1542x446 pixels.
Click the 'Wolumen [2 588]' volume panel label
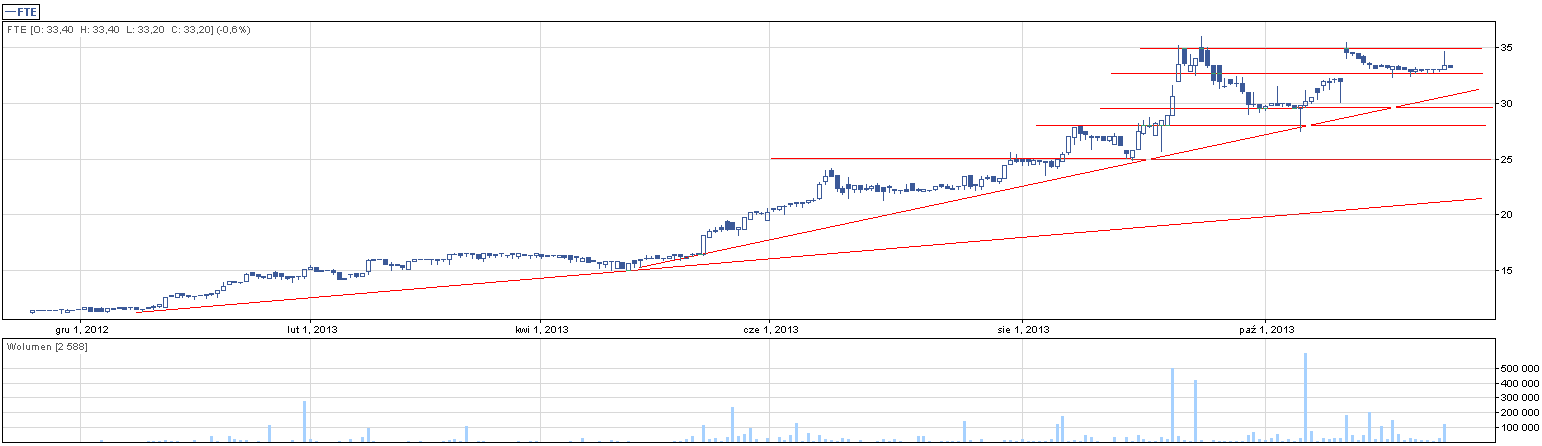pyautogui.click(x=46, y=347)
